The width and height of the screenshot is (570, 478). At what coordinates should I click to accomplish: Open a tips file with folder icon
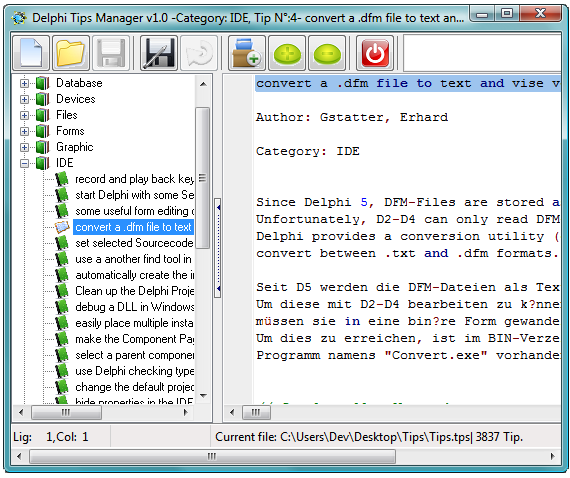point(71,53)
